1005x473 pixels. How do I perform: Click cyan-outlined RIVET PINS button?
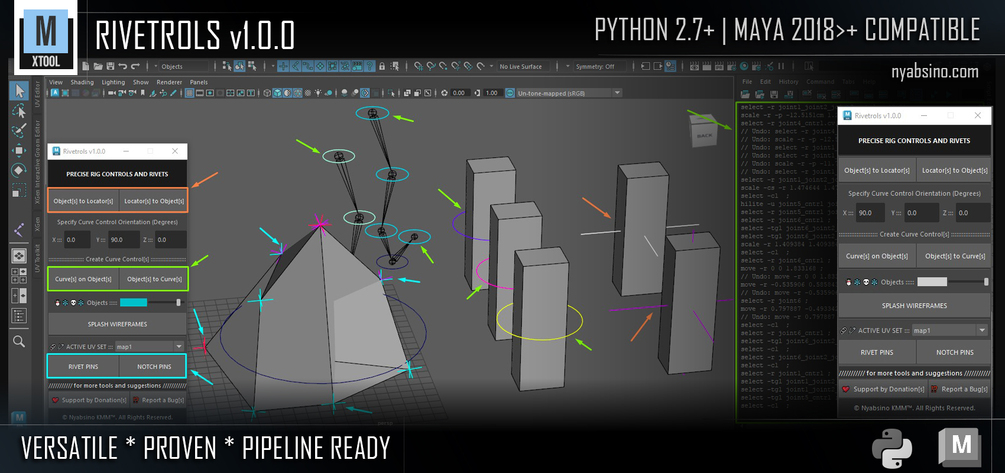pos(83,367)
